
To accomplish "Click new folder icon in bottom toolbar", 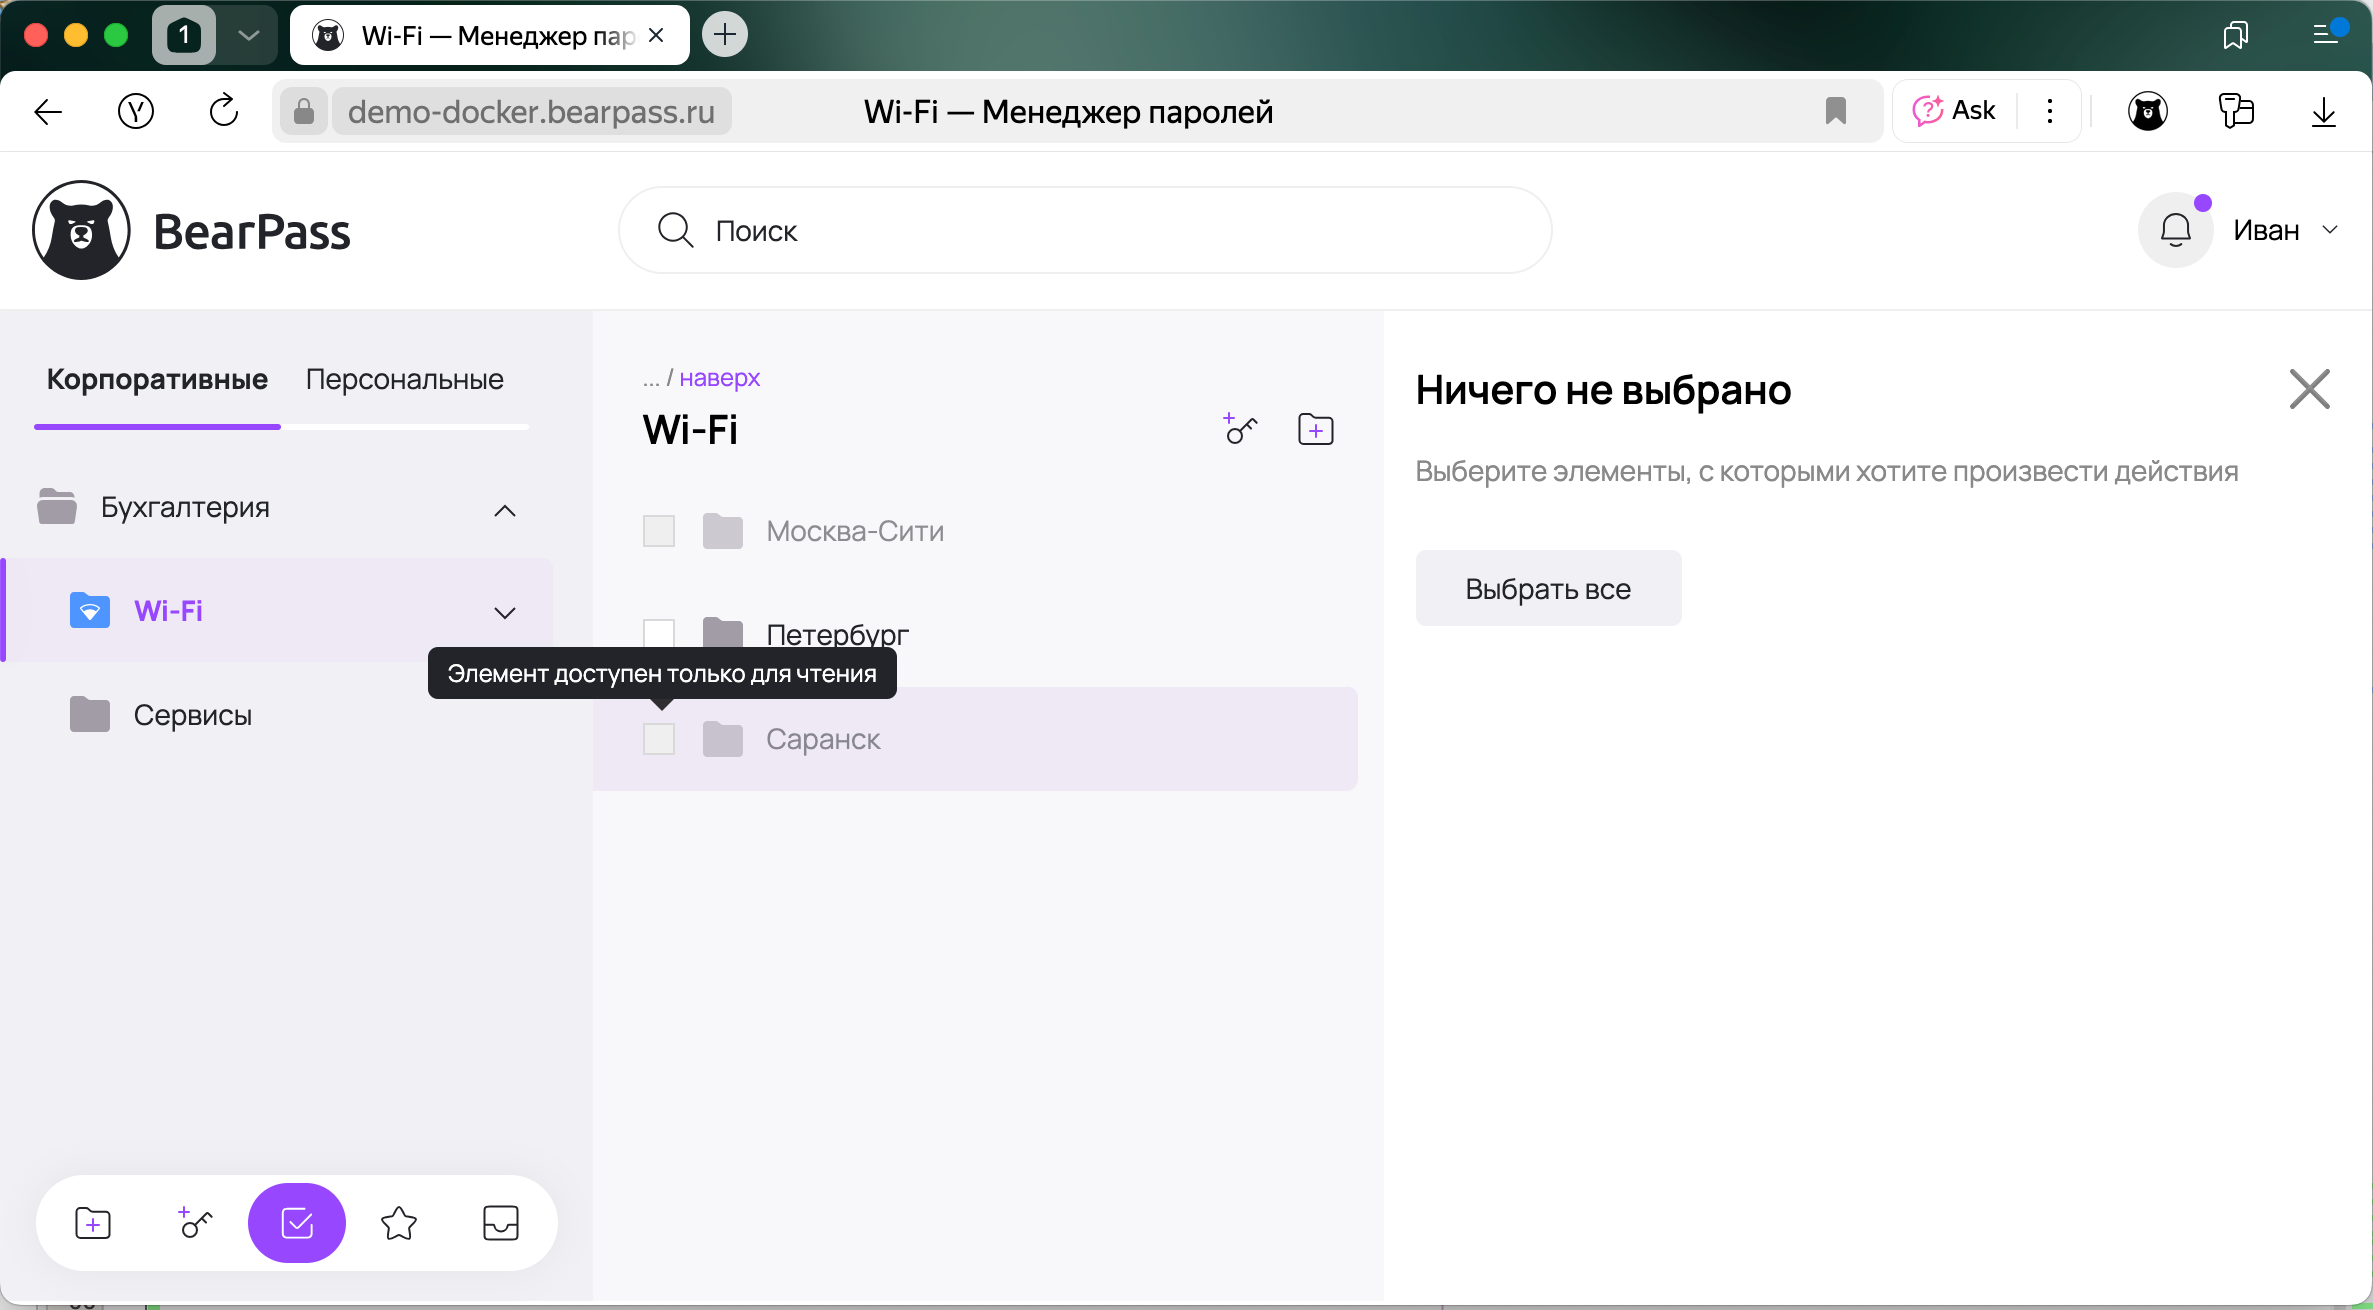I will point(93,1223).
